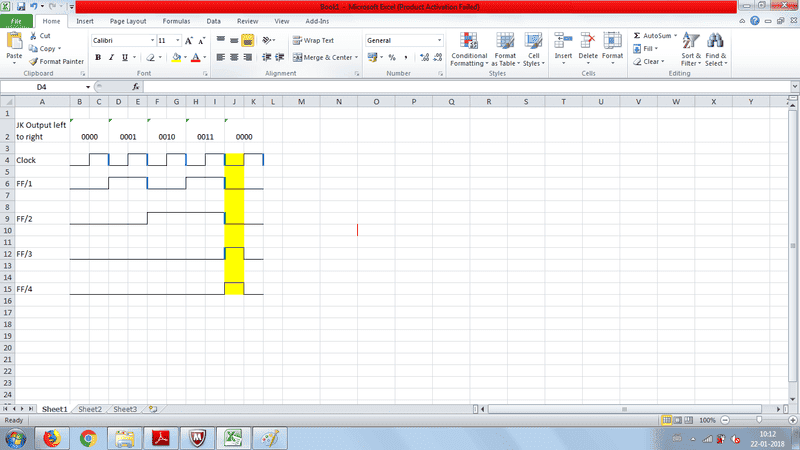The image size is (800, 450).
Task: Click the Insert Function fx icon
Action: 136,87
